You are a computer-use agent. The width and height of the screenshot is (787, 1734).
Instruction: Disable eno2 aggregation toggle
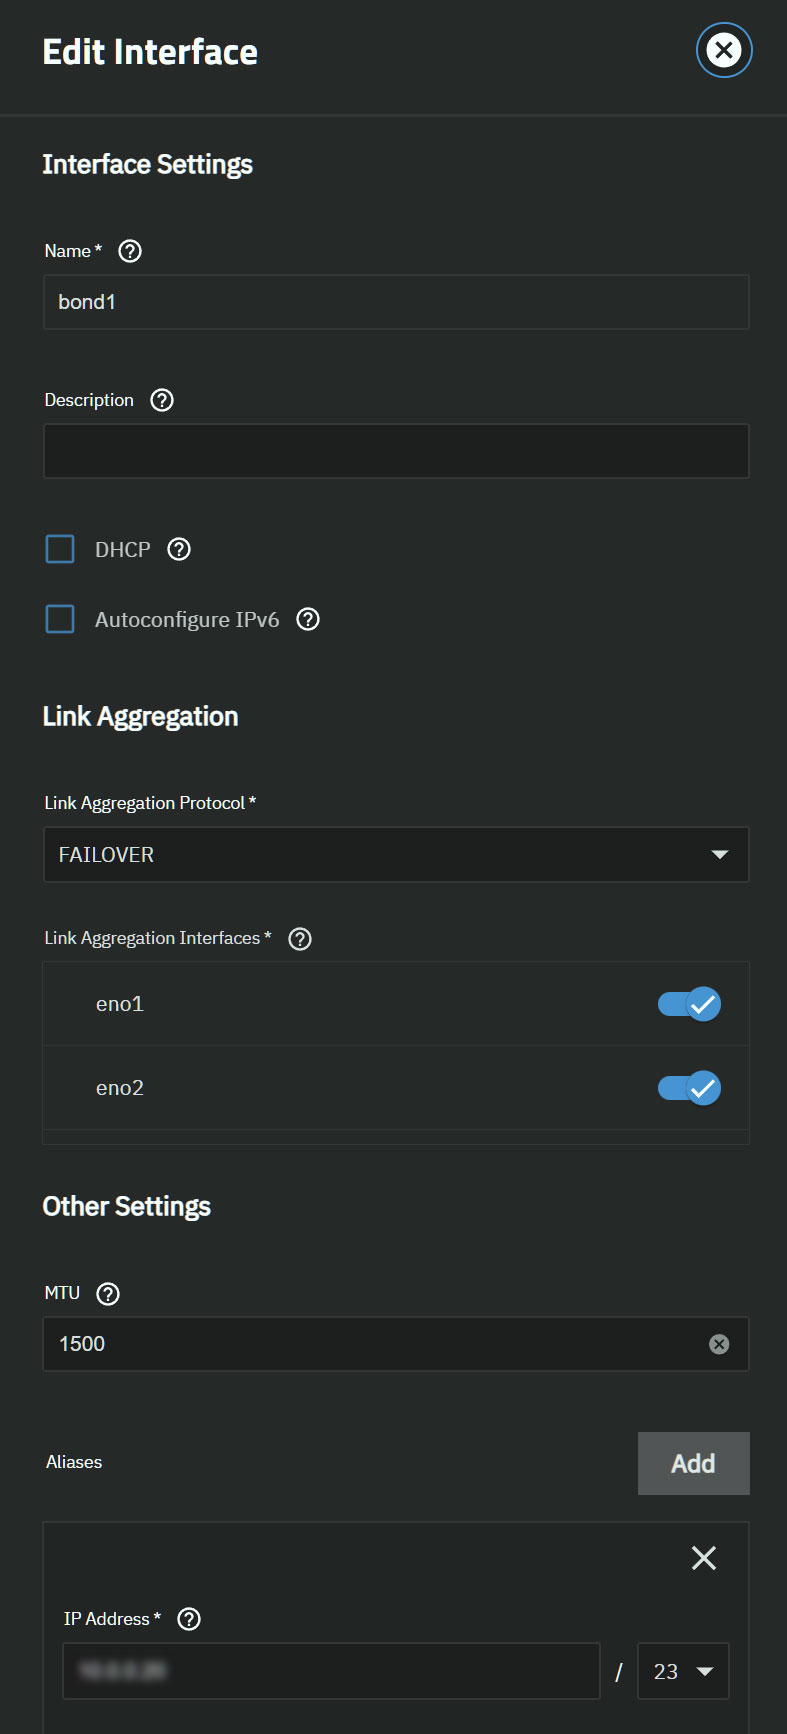click(689, 1088)
